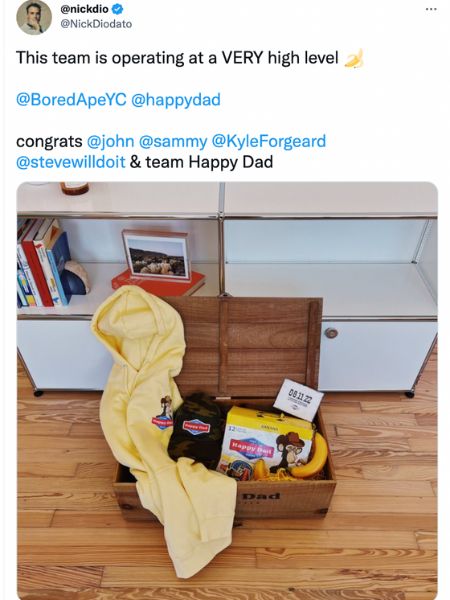The width and height of the screenshot is (450, 600).
Task: Click the Happy Dad 12-pack box in photo
Action: [264, 444]
